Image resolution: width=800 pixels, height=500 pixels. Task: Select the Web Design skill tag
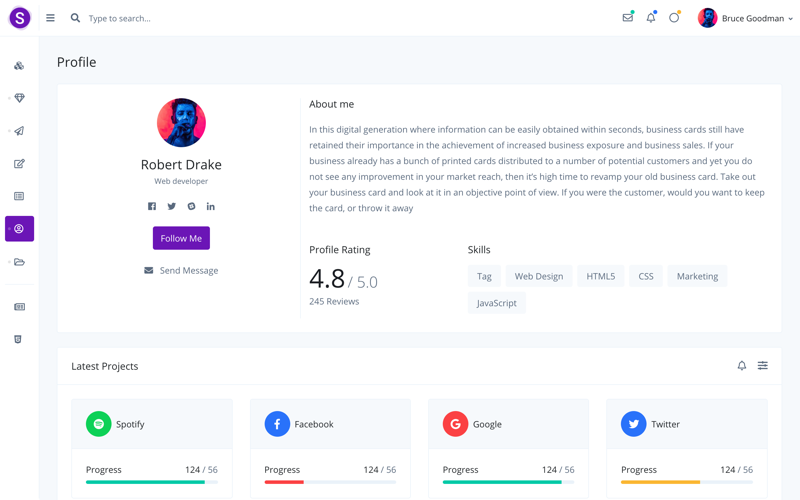[538, 276]
